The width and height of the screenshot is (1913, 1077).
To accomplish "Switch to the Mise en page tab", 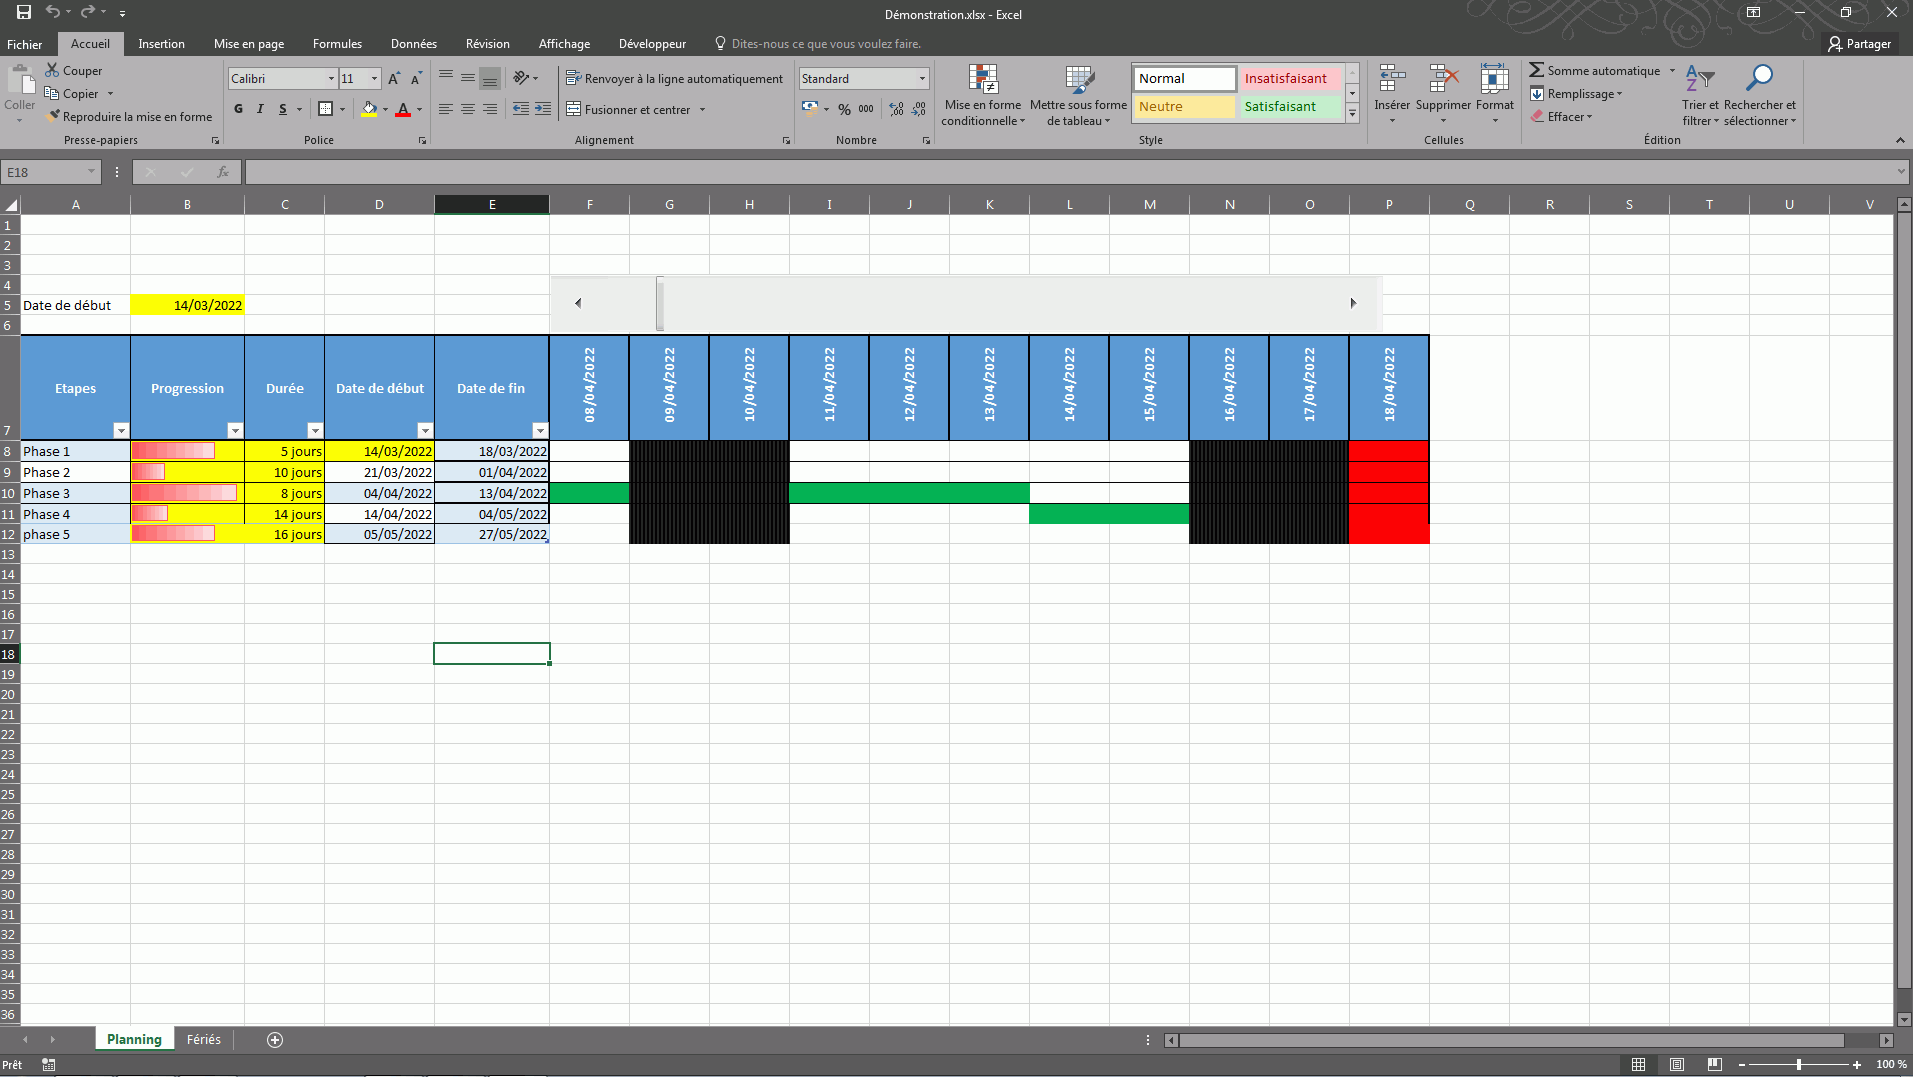I will tap(249, 44).
